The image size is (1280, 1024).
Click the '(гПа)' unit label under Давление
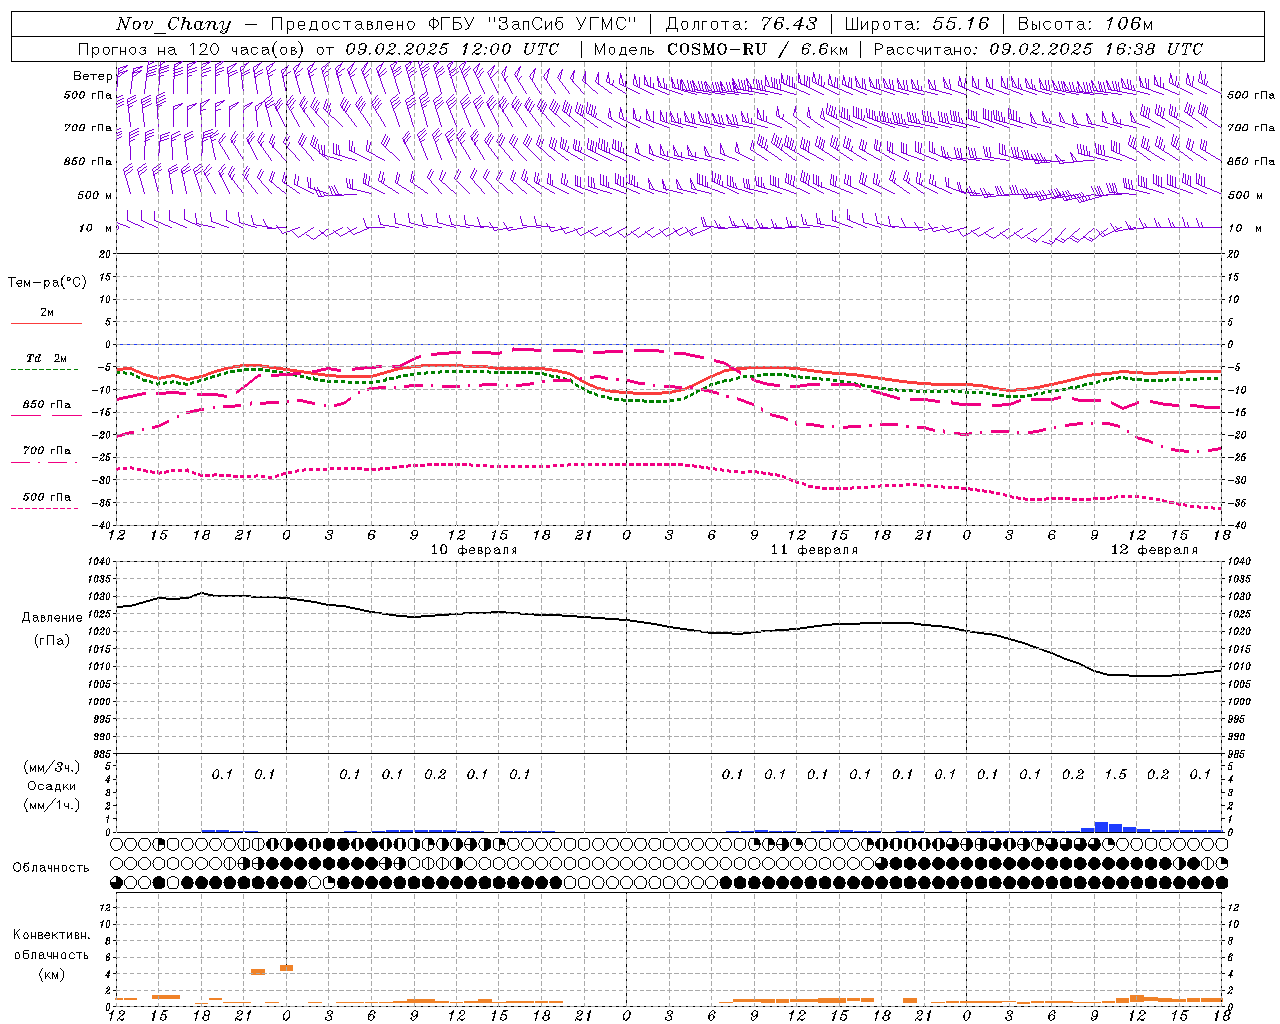51,641
